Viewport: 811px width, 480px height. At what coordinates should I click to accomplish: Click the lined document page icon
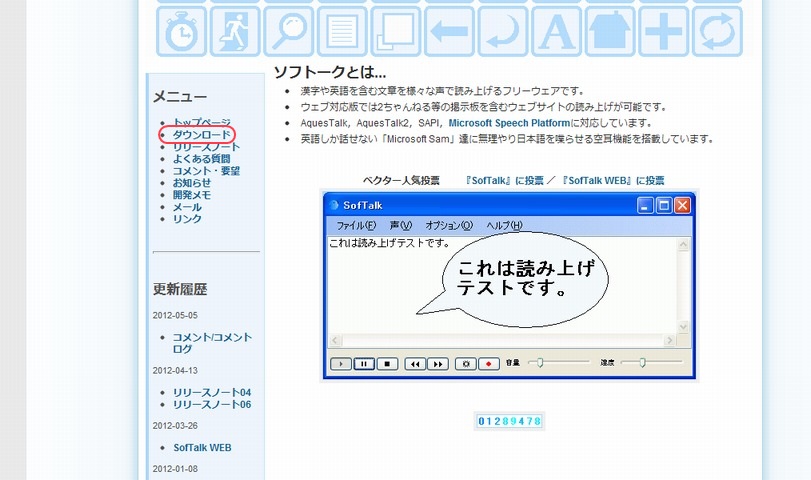point(343,31)
